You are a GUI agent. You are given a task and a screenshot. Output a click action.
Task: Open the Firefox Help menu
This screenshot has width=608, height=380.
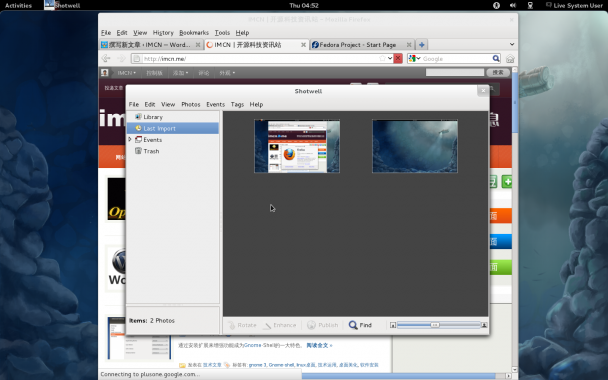click(x=242, y=33)
